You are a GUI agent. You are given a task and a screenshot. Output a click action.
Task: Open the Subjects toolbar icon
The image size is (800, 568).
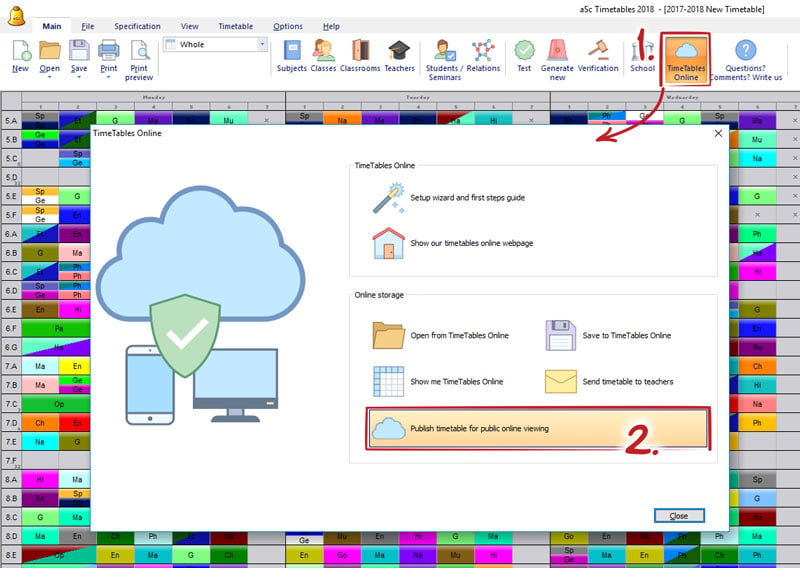pos(292,51)
